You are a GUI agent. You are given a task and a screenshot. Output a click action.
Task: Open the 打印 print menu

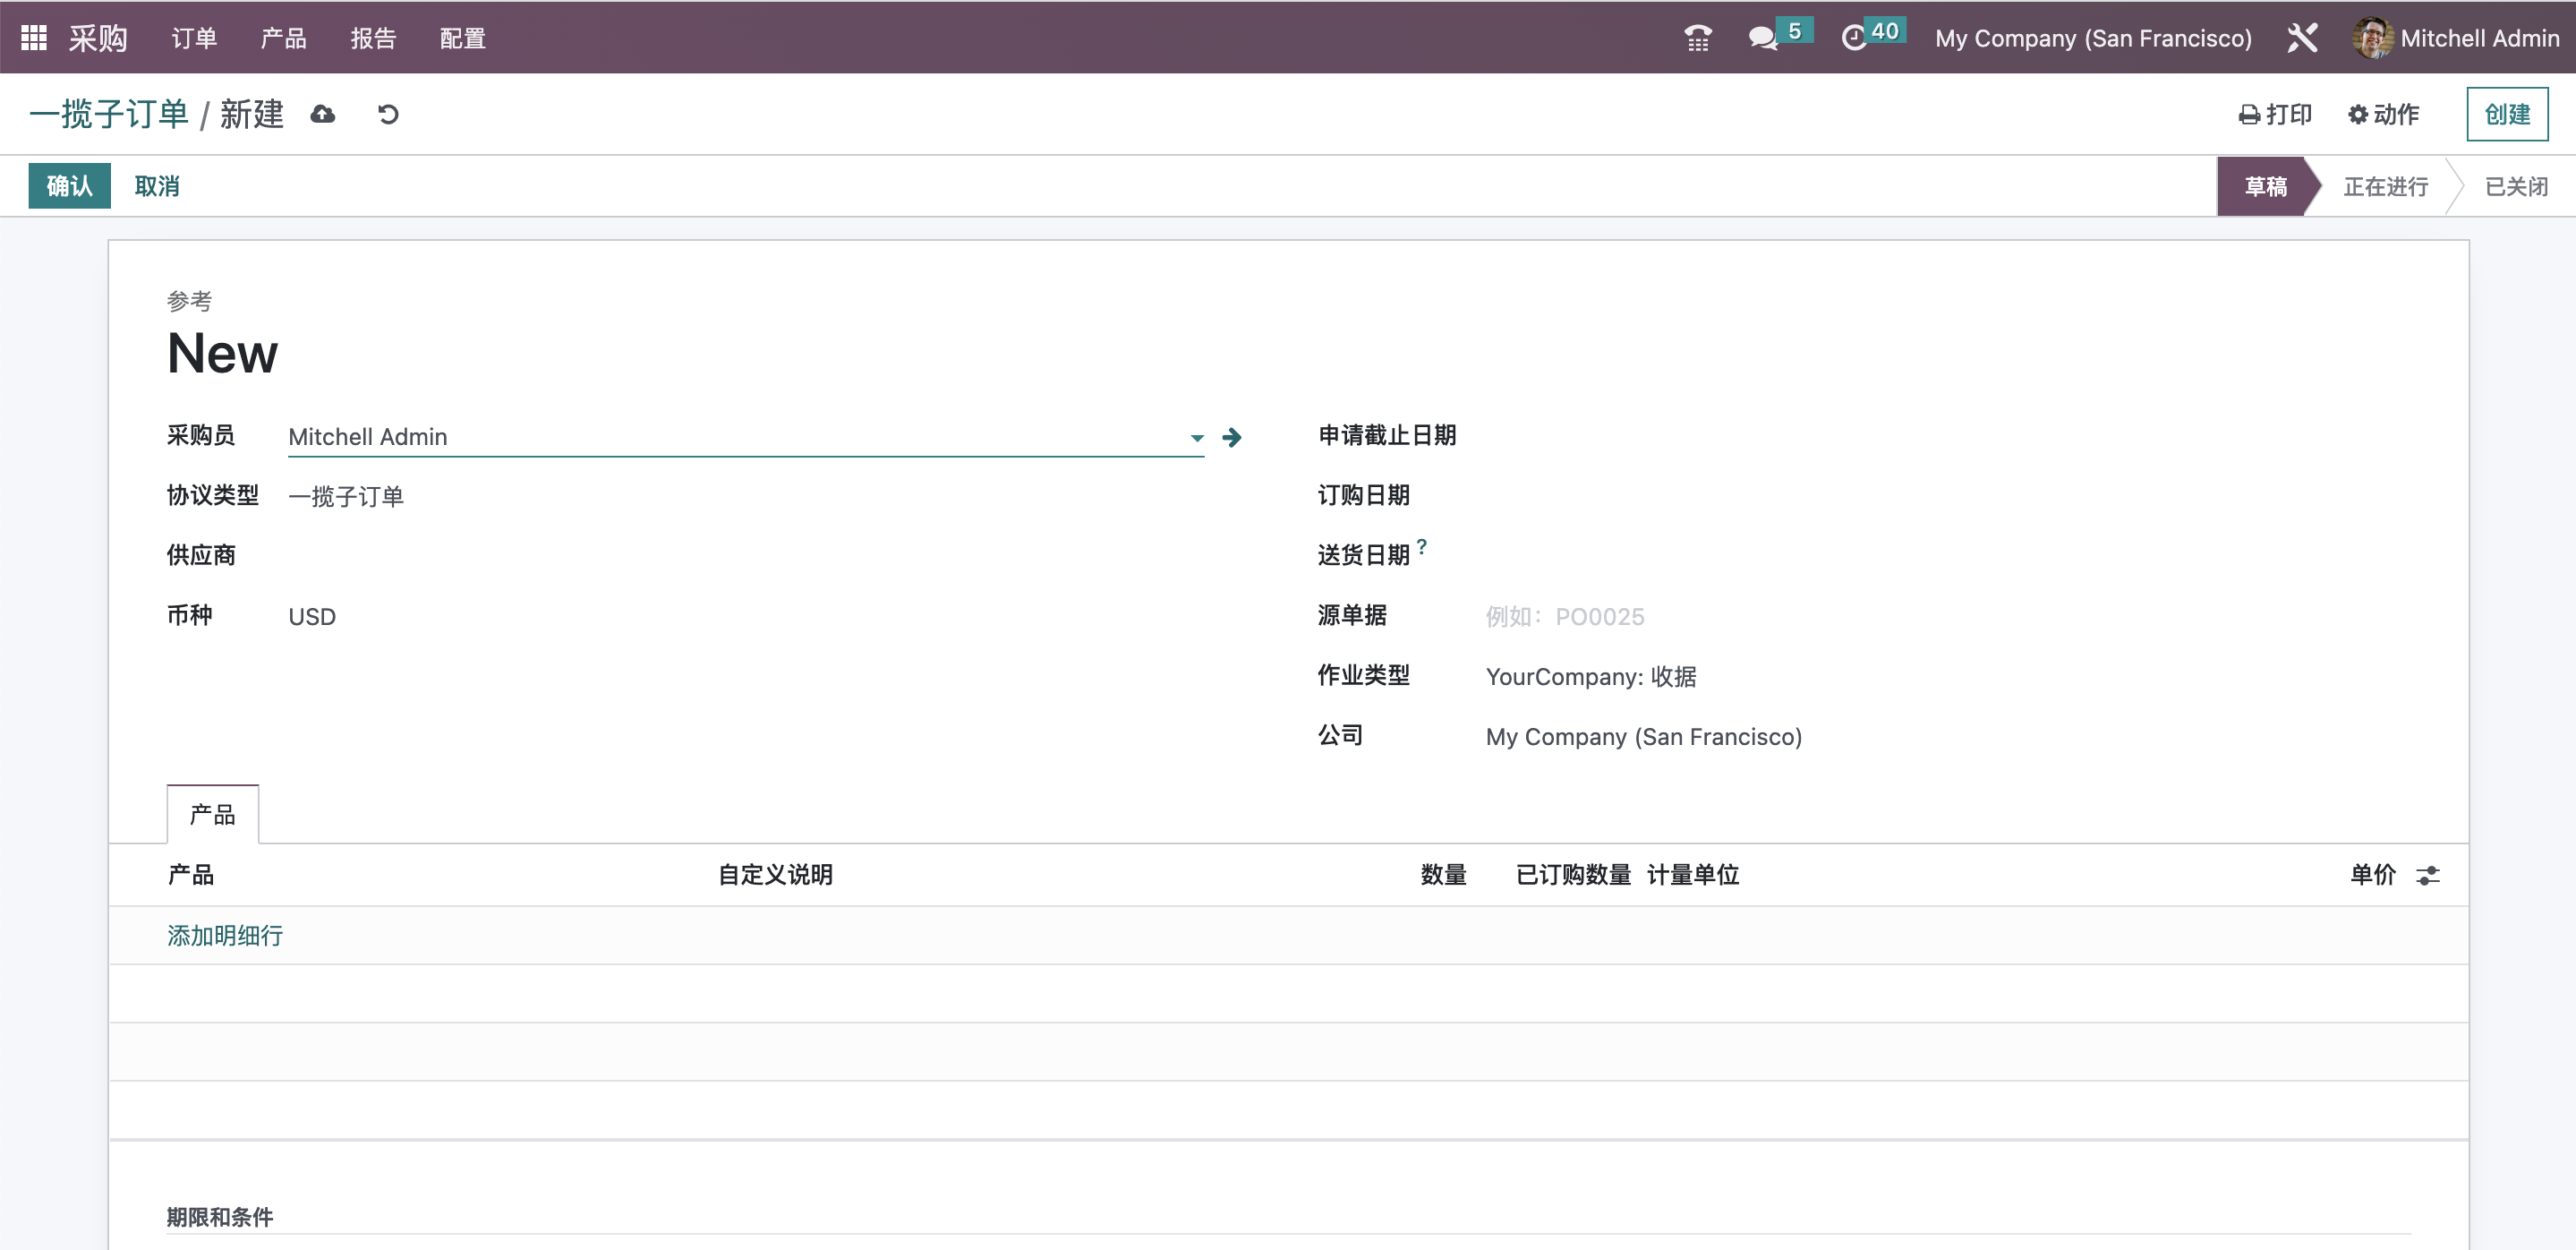tap(2276, 114)
